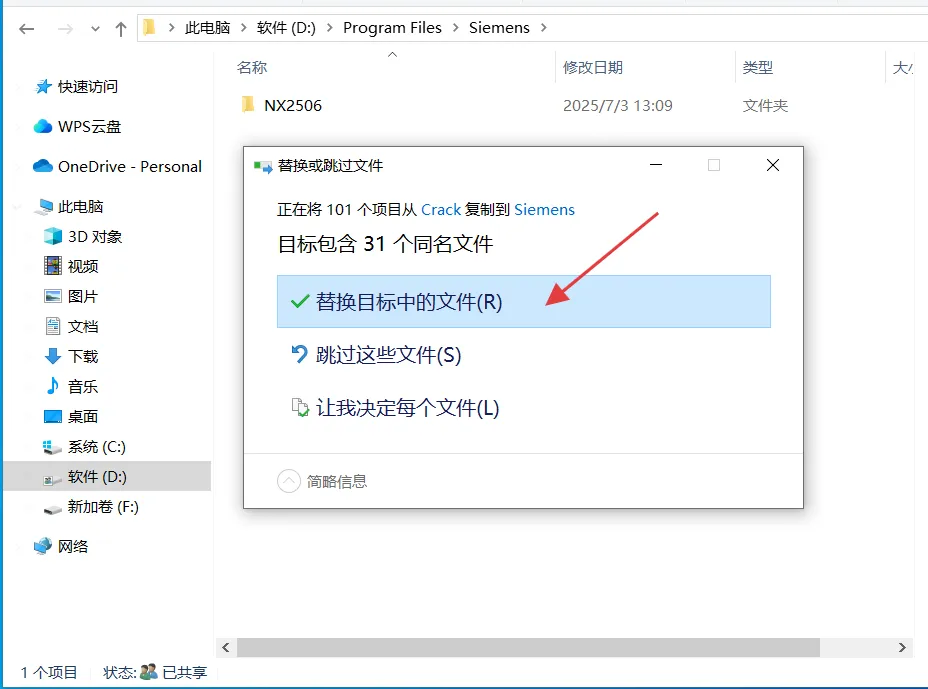This screenshot has width=928, height=689.
Task: Click the 新加卷 (F:) drive icon
Action: 52,508
